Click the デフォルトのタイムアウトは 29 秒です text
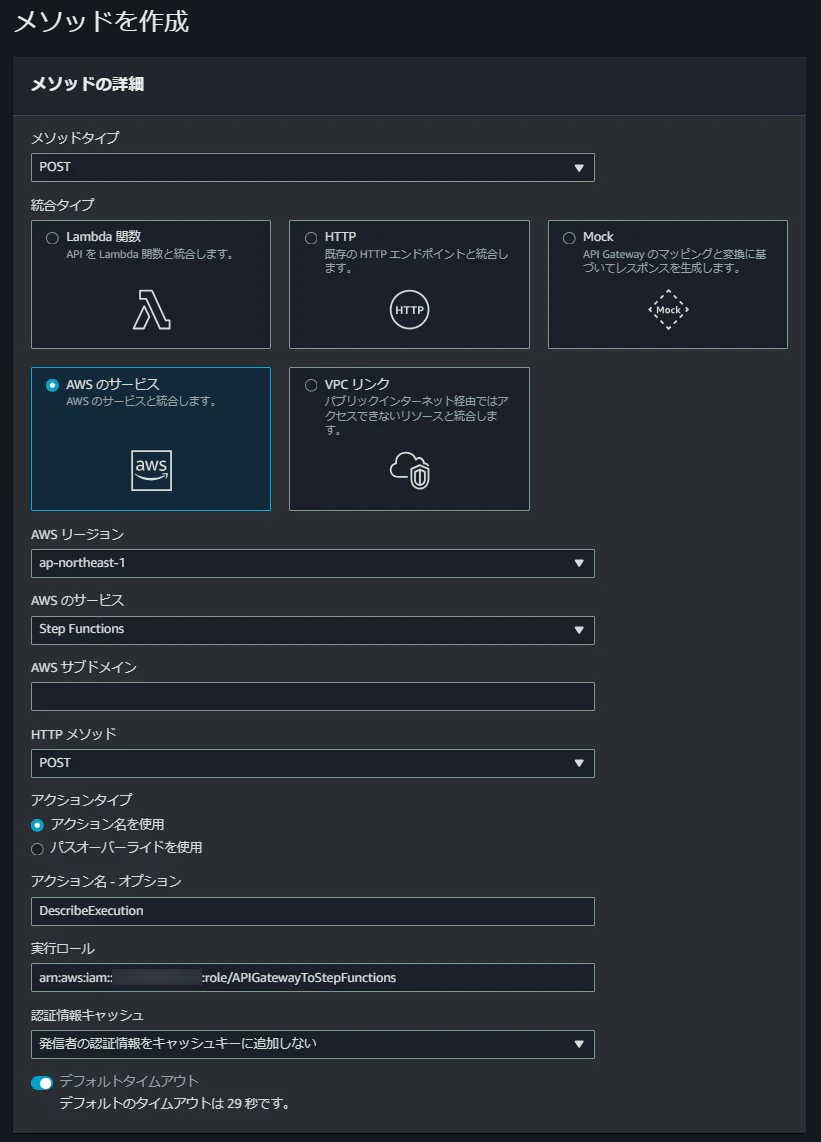 pyautogui.click(x=175, y=1103)
